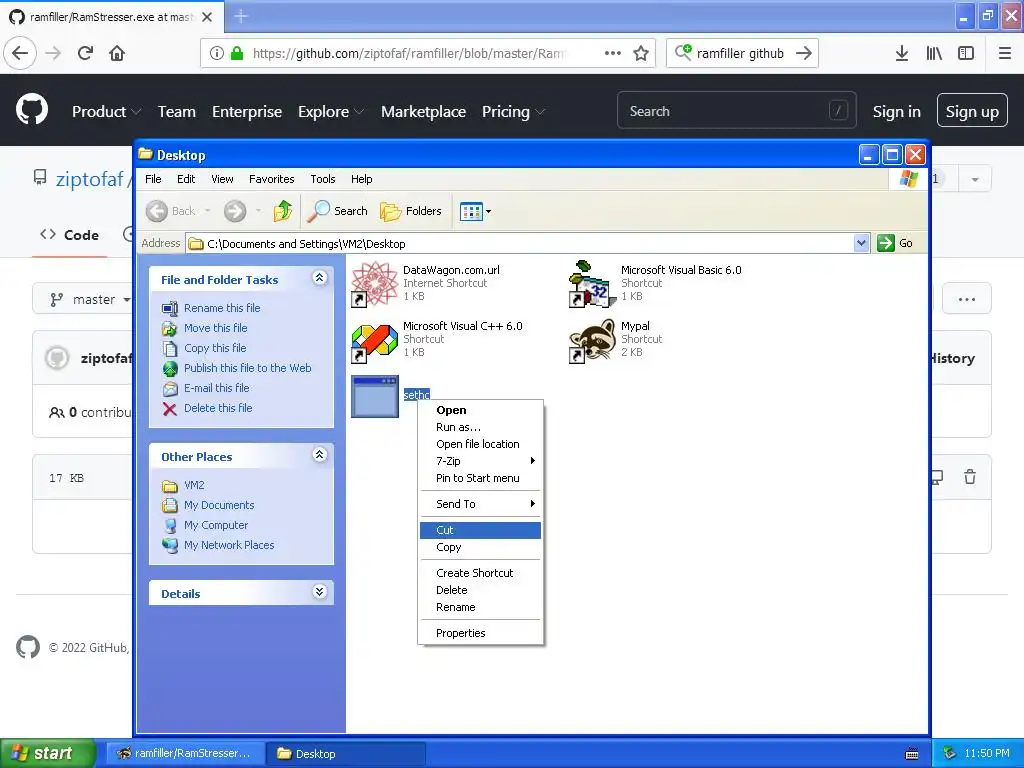Click Rename in the context menu
The height and width of the screenshot is (768, 1024).
click(x=480, y=607)
